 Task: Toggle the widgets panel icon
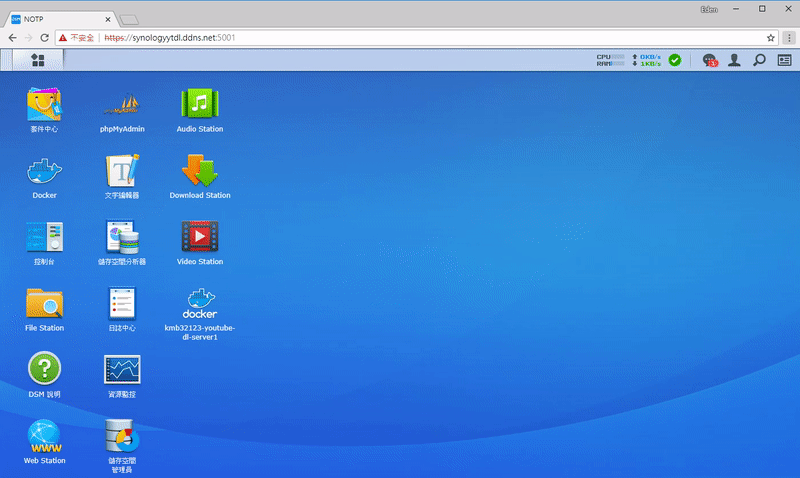tap(784, 60)
